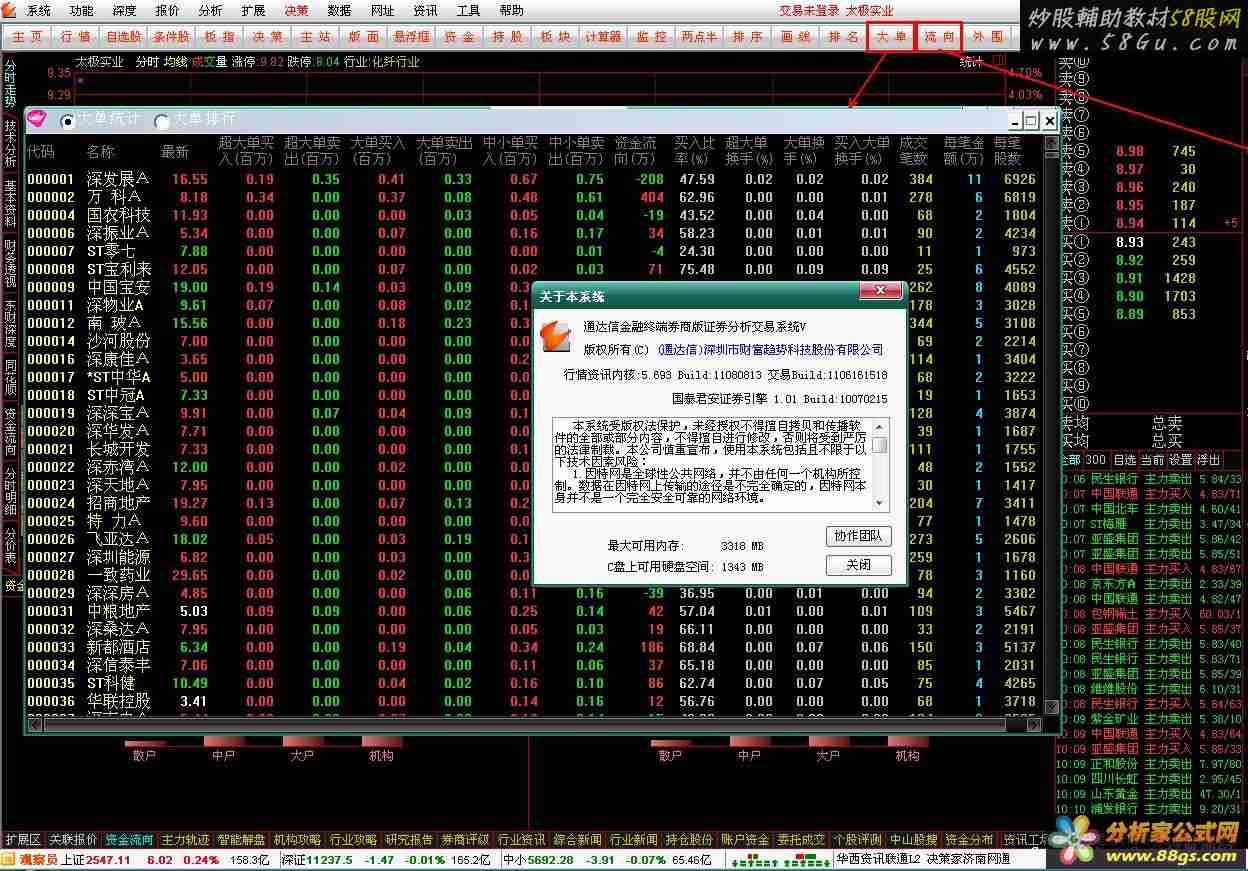Open 持股 from the toolbar
1248x871 pixels.
tap(507, 36)
